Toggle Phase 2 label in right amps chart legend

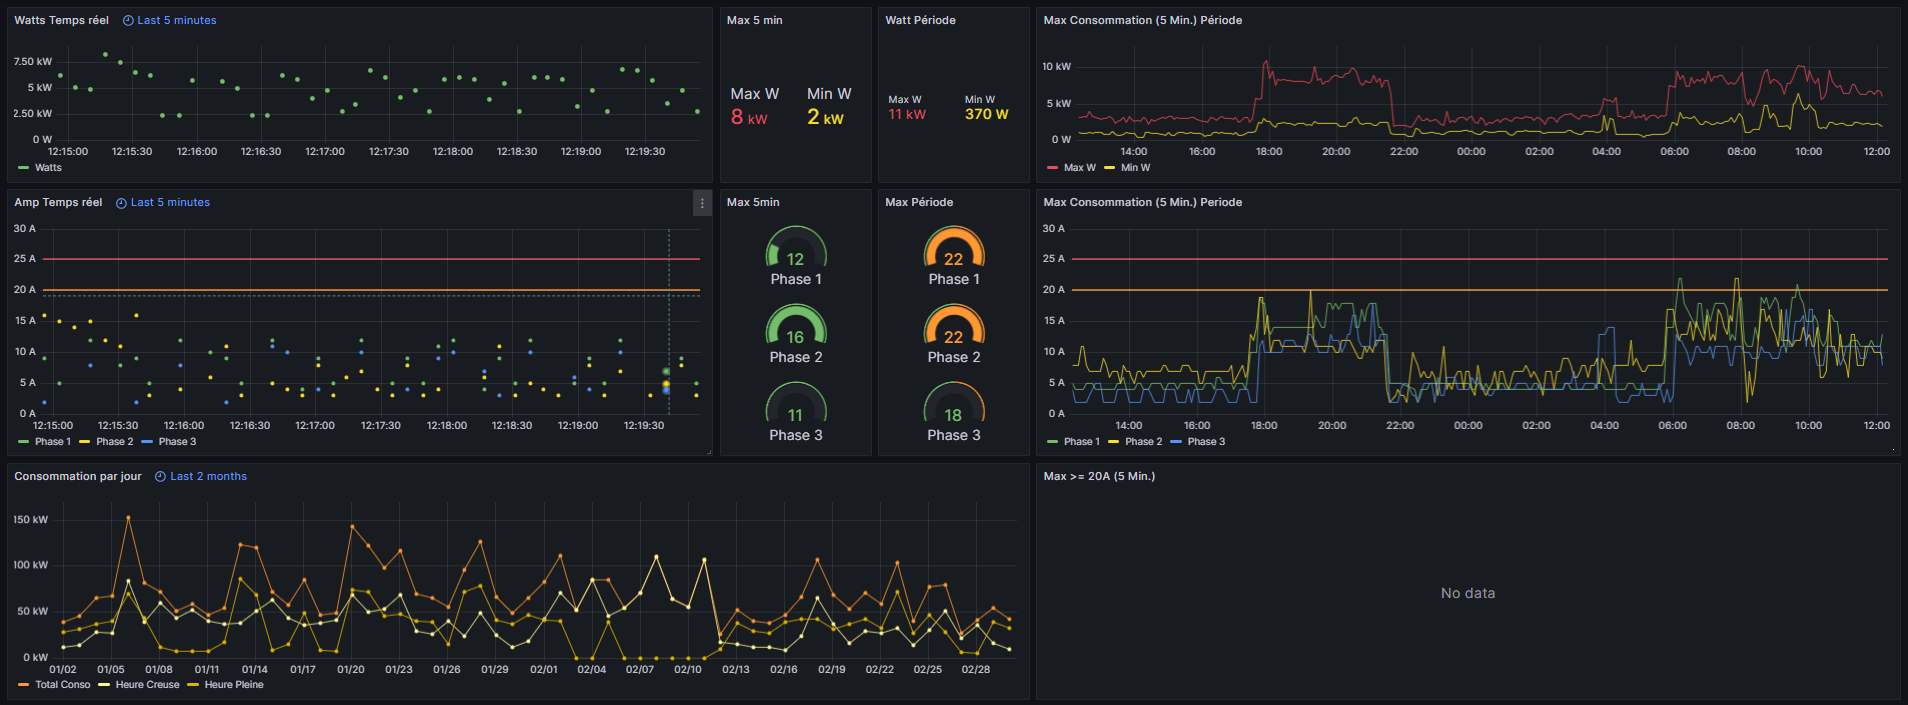click(x=1143, y=442)
